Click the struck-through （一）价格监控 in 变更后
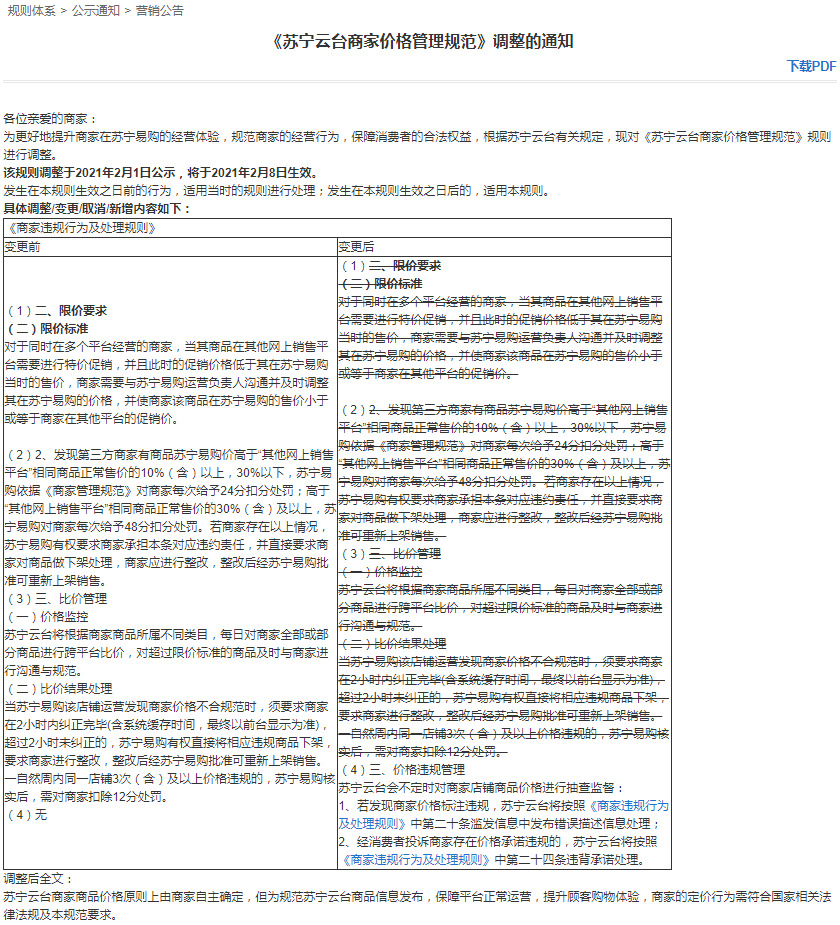Screen dimensions: 840x925 click(382, 572)
